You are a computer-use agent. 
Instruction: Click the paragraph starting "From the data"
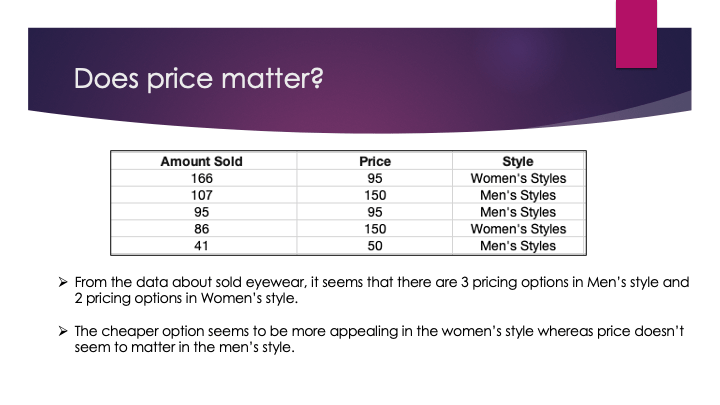click(380, 290)
